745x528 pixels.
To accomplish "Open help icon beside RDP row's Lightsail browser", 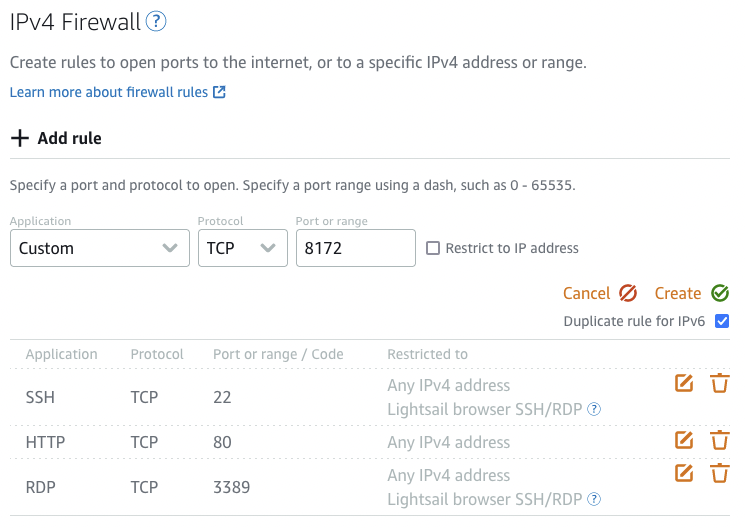I will [x=594, y=499].
